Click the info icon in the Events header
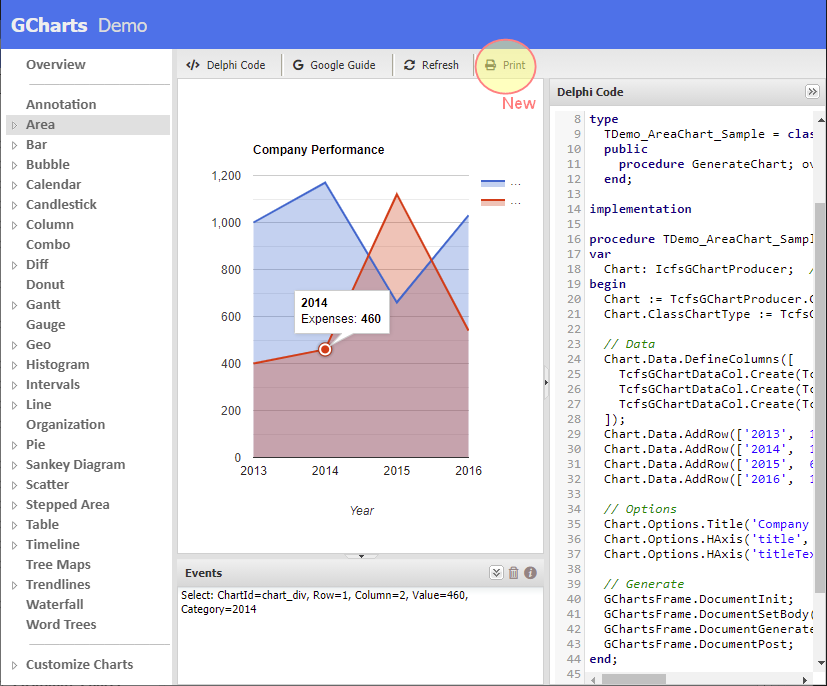 (530, 573)
